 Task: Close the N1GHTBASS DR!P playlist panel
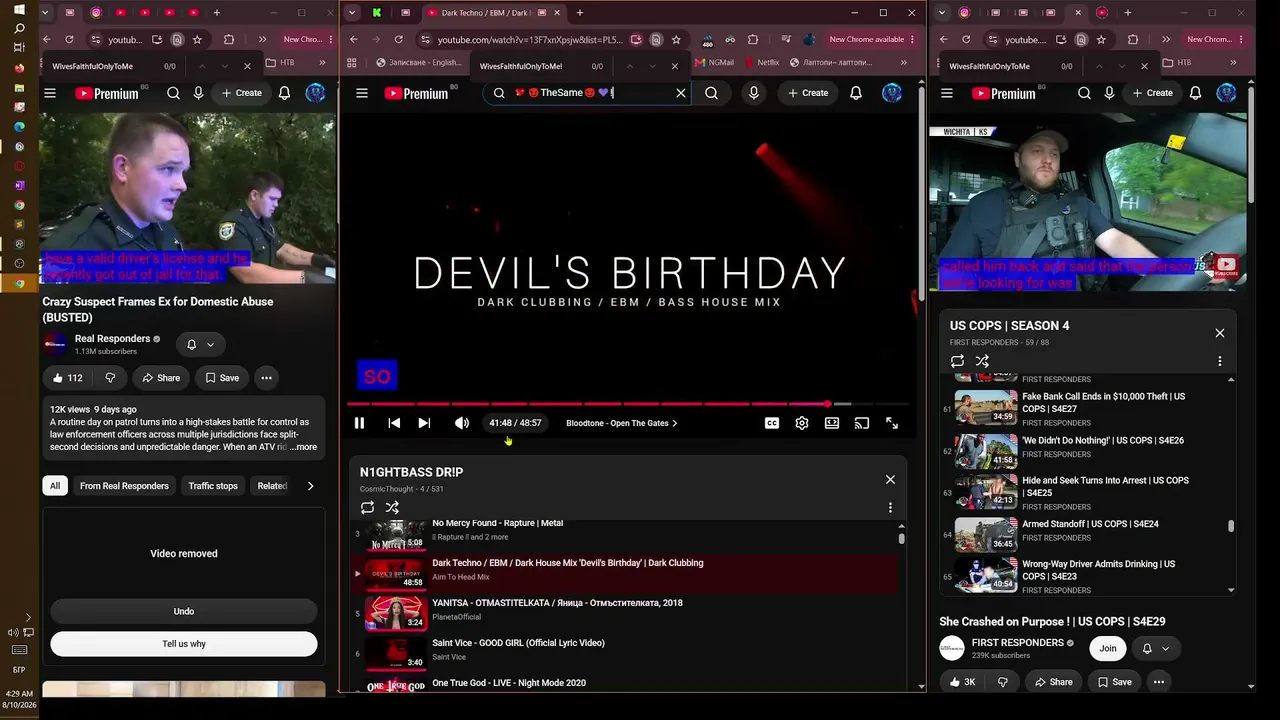890,479
